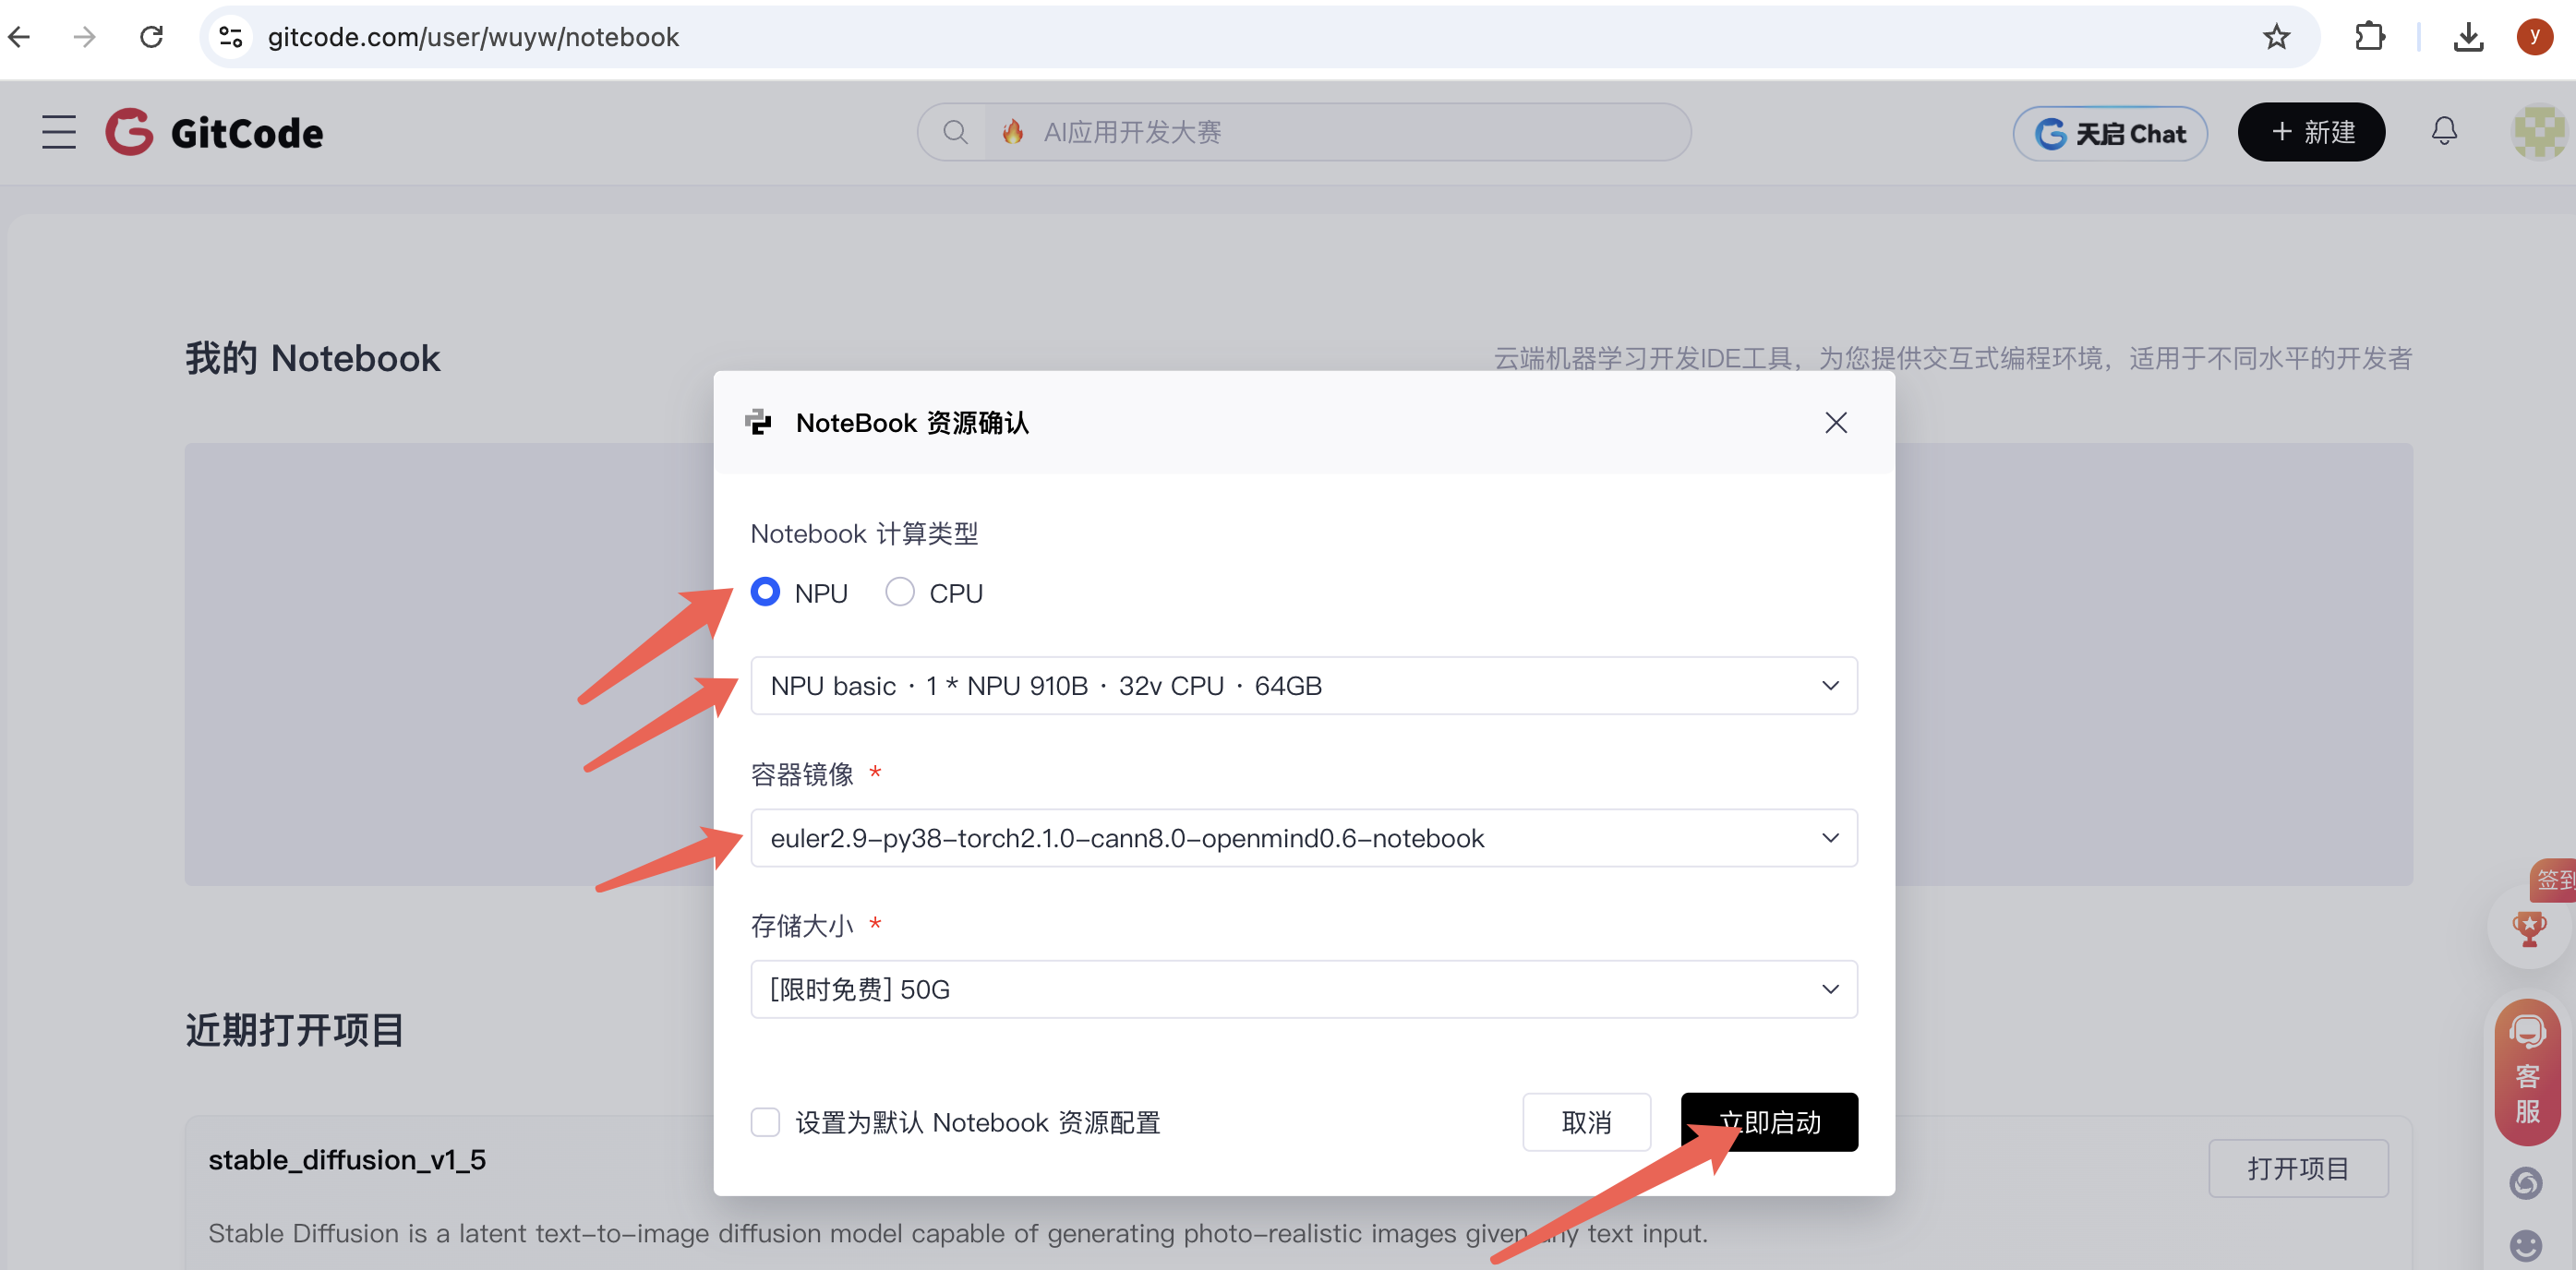Expand the NPU basic spec dropdown
Viewport: 2576px width, 1270px height.
click(x=1303, y=686)
